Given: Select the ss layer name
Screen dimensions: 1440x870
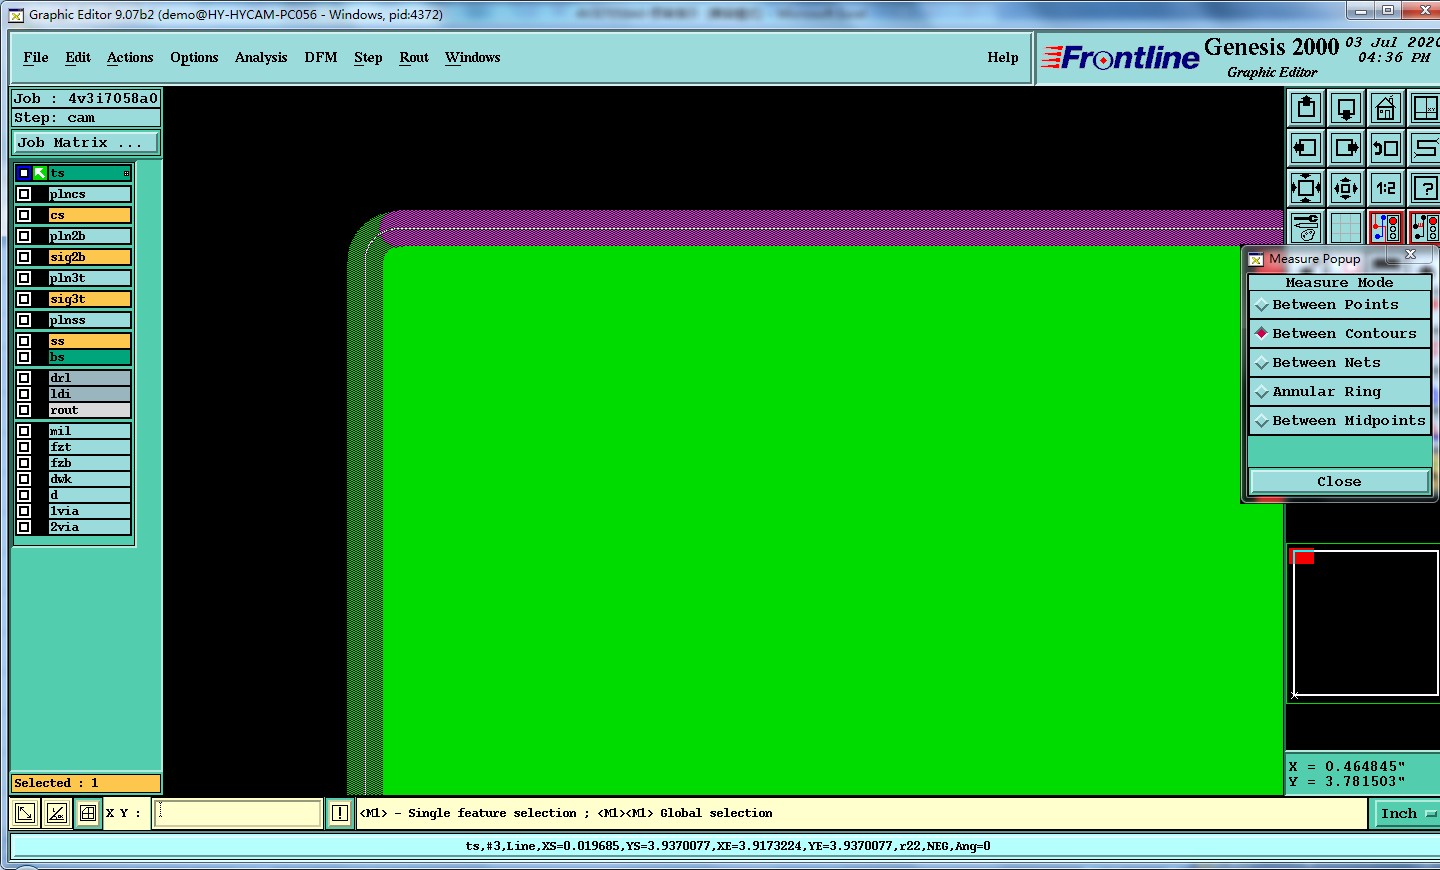Looking at the screenshot, I should point(89,341).
